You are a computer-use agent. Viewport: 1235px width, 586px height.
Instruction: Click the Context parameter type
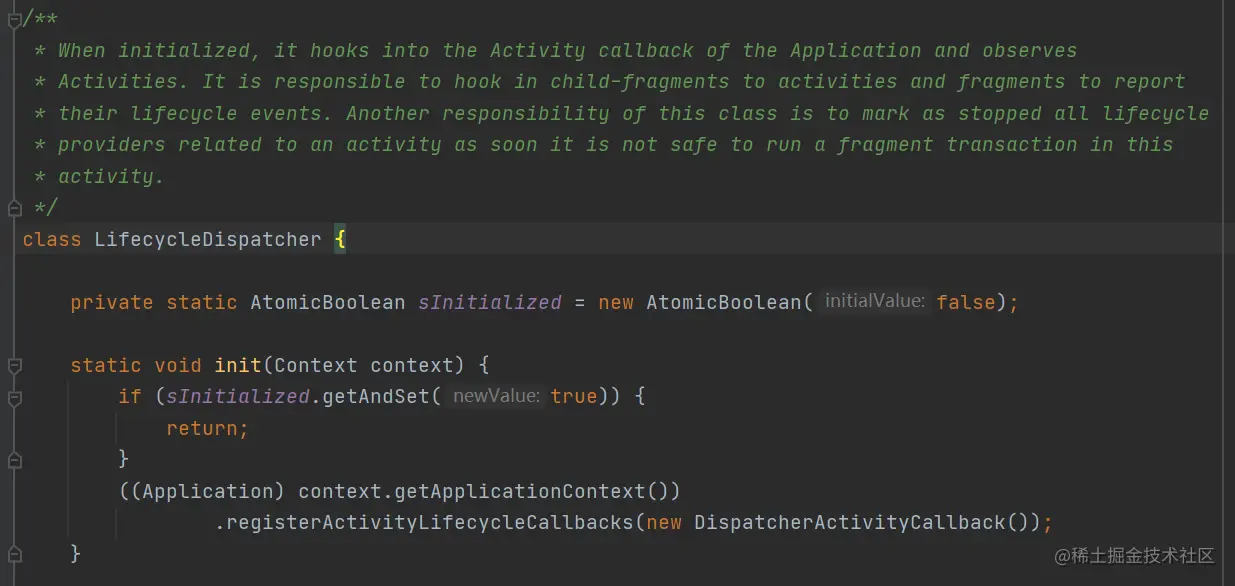(316, 365)
